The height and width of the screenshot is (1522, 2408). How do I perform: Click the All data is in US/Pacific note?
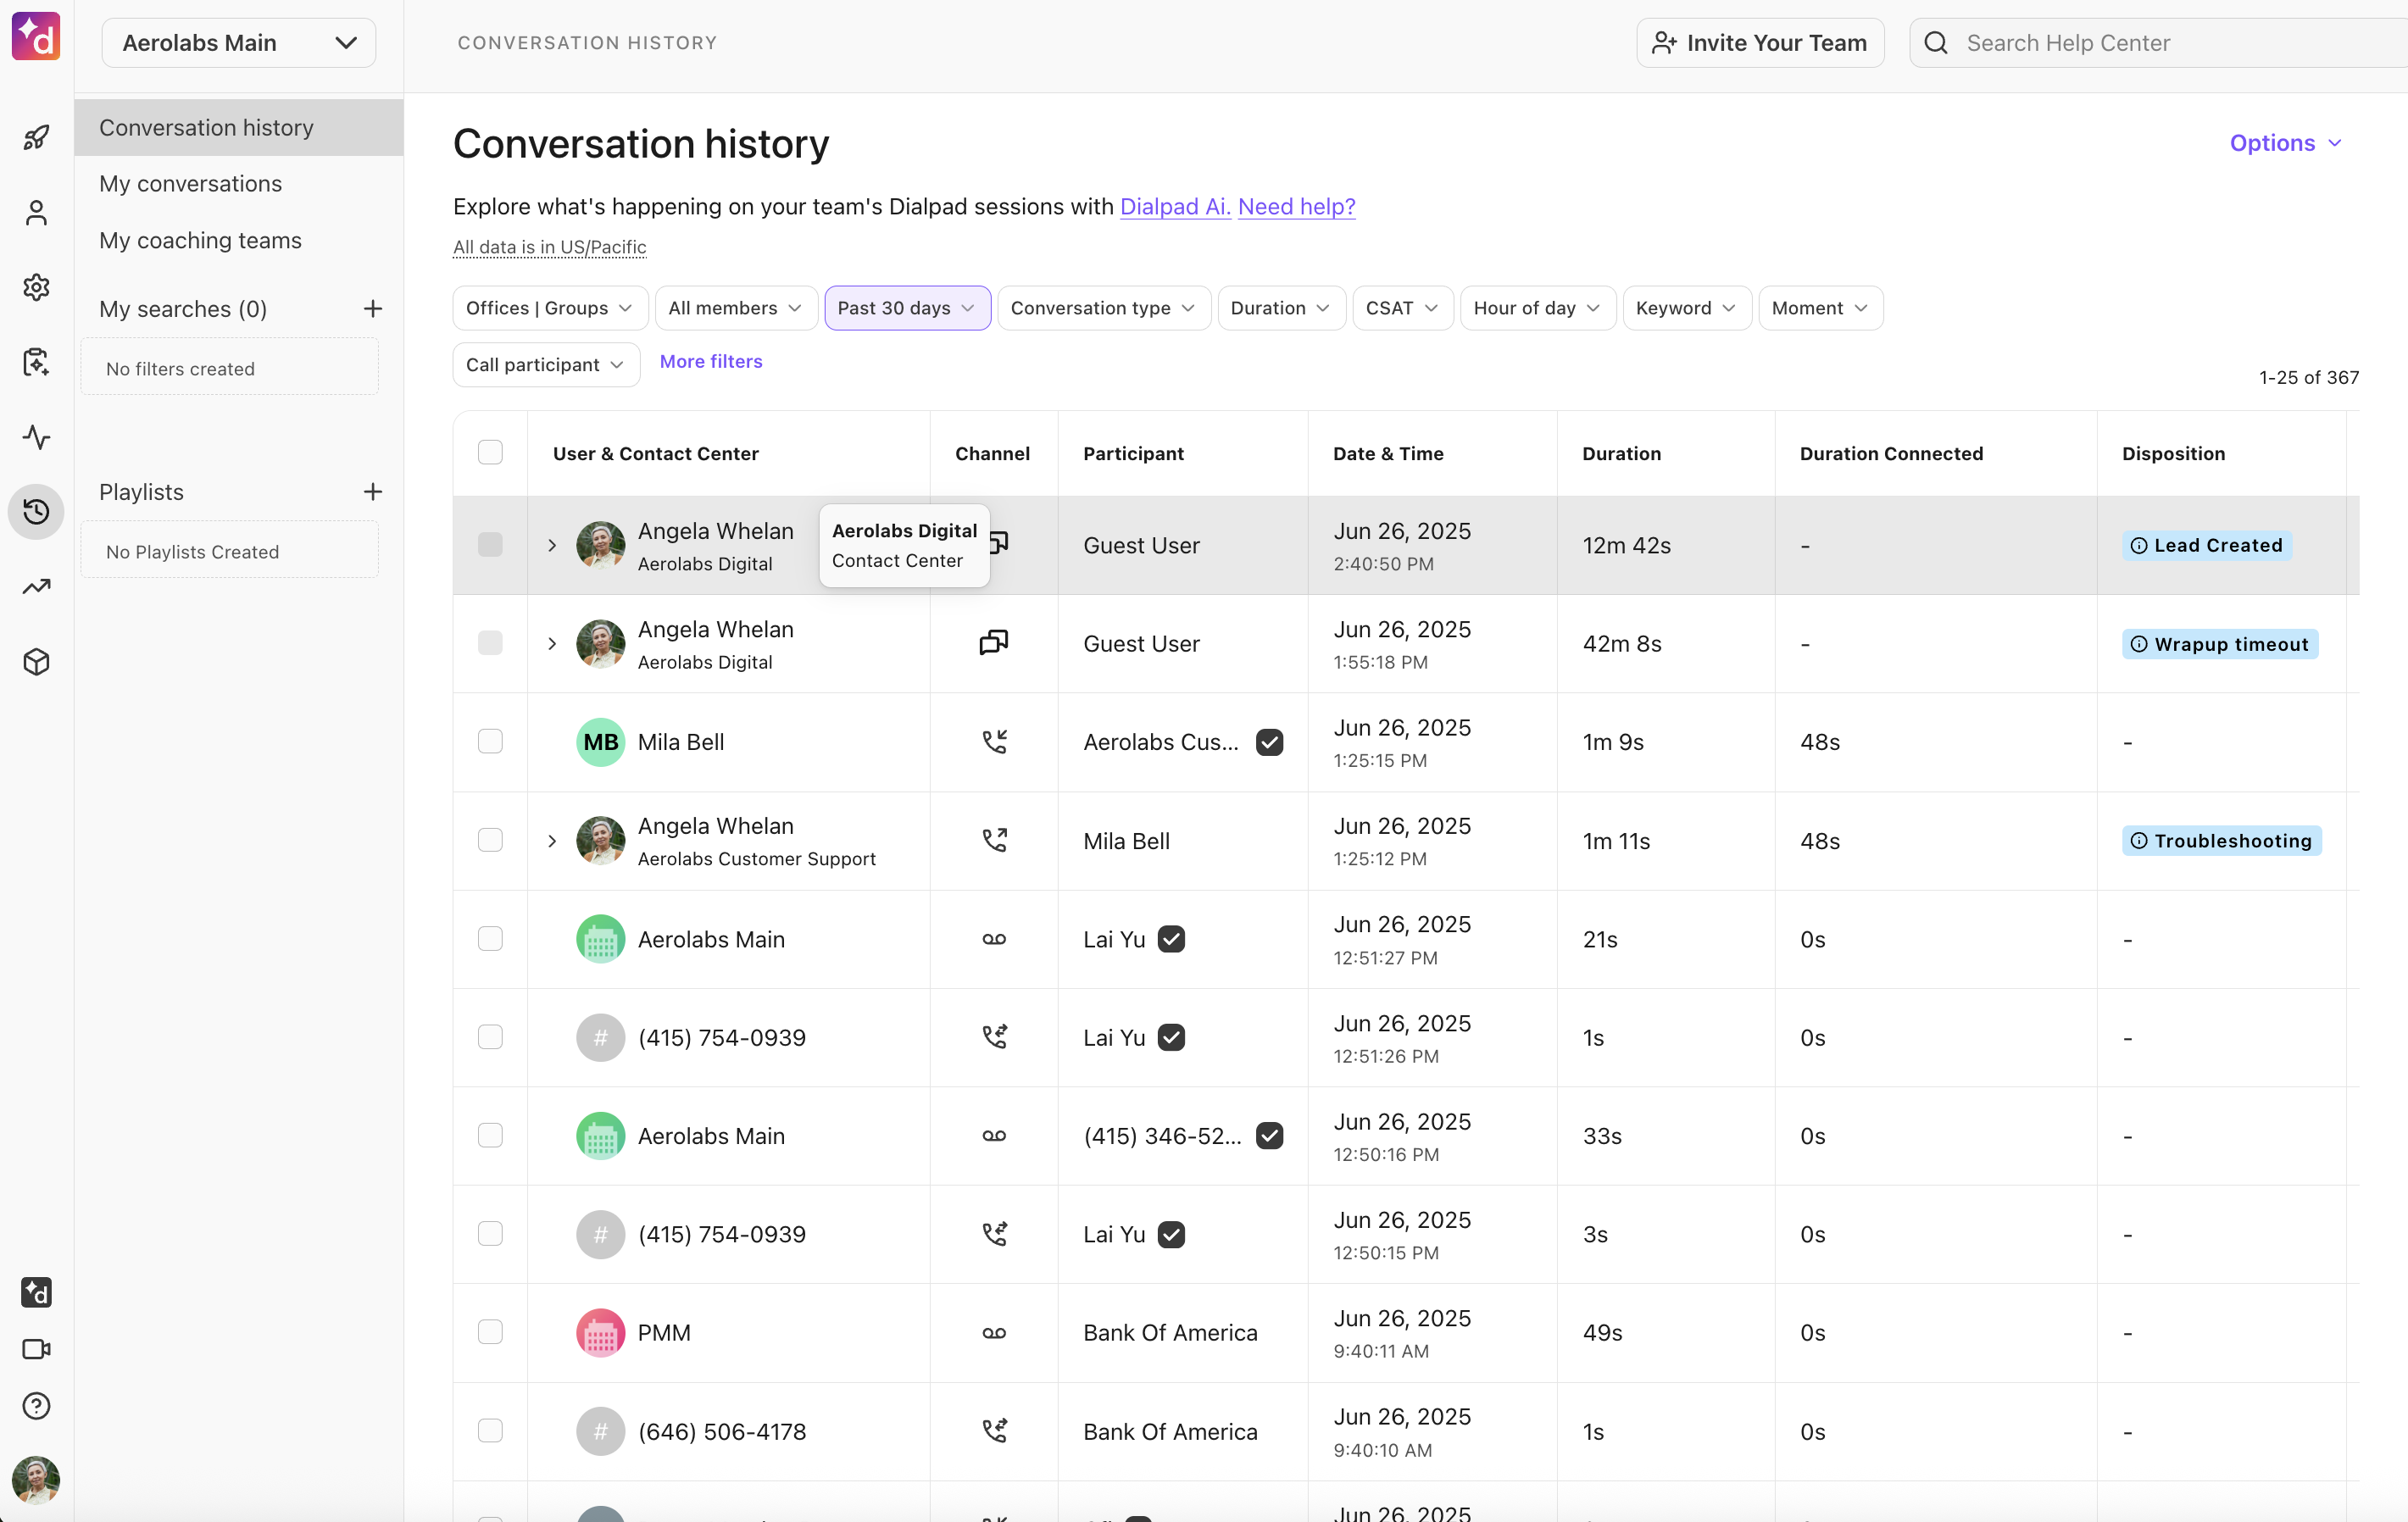pos(549,246)
